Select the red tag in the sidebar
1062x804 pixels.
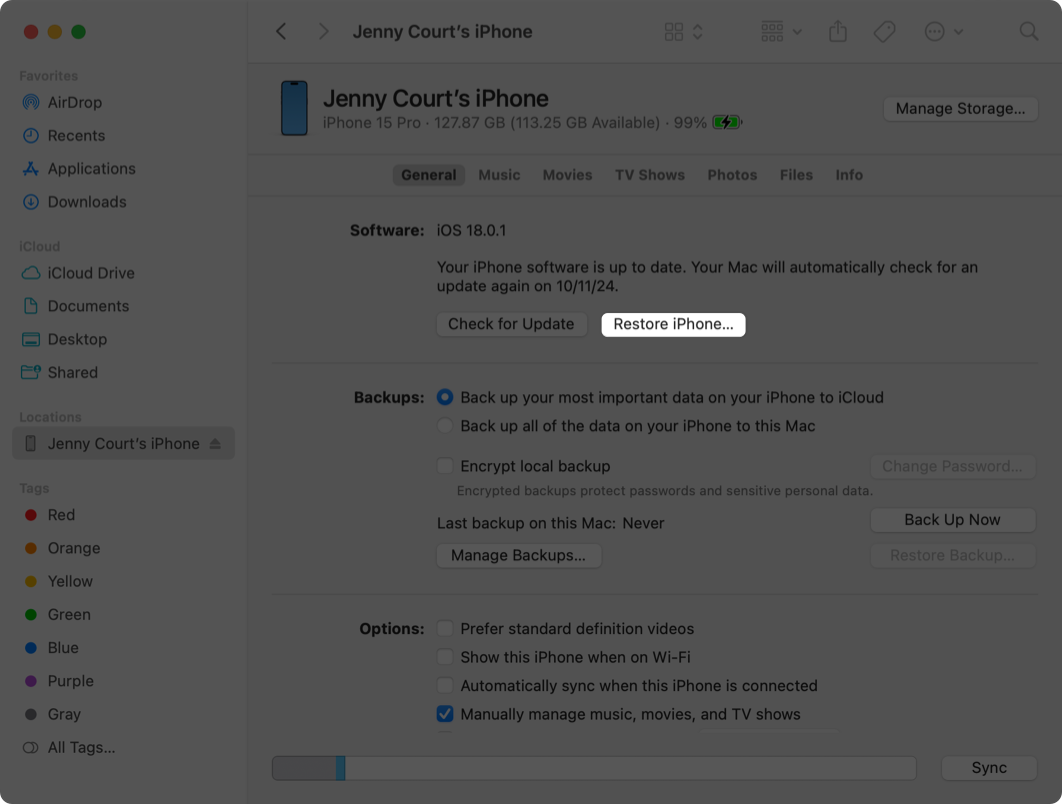[60, 515]
